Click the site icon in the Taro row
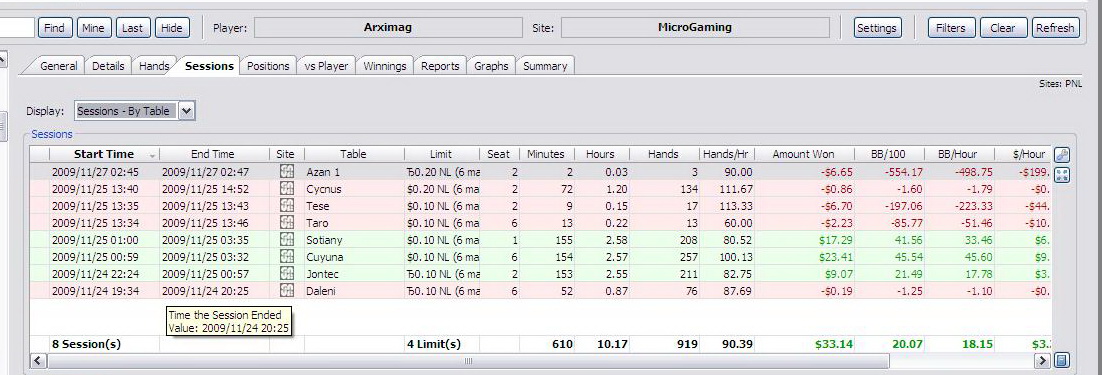The width and height of the screenshot is (1102, 375). tap(286, 222)
